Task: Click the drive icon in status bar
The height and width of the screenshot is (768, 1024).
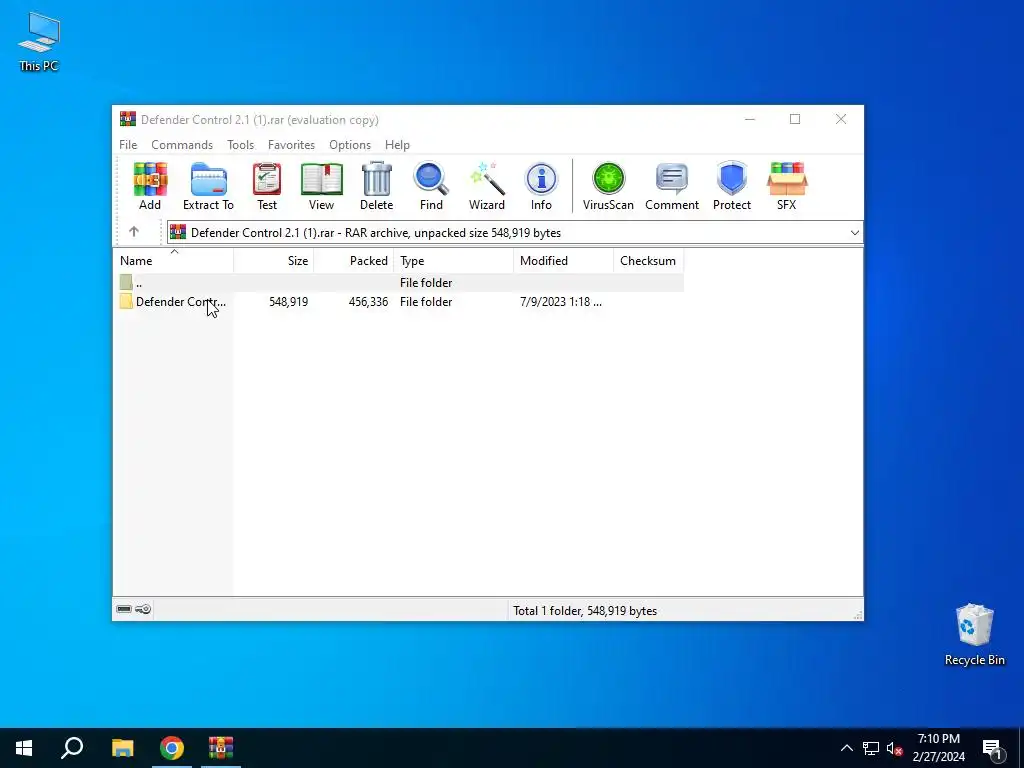Action: pos(124,609)
